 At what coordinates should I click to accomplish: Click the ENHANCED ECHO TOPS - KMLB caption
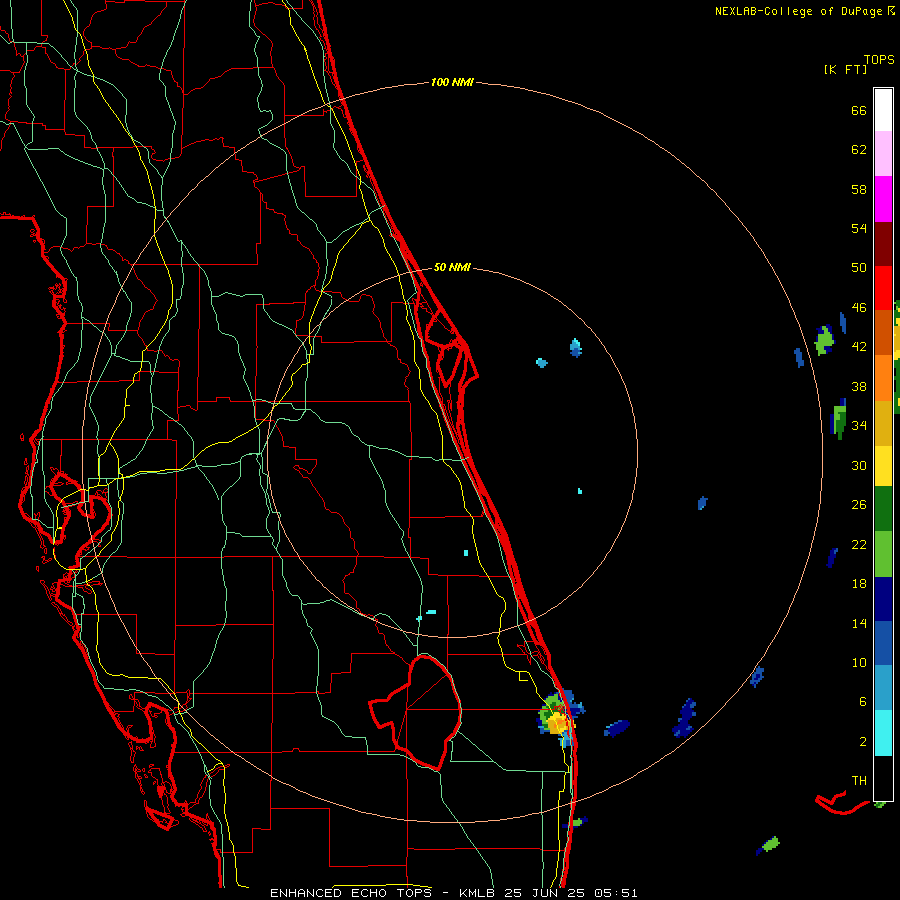pos(453,893)
